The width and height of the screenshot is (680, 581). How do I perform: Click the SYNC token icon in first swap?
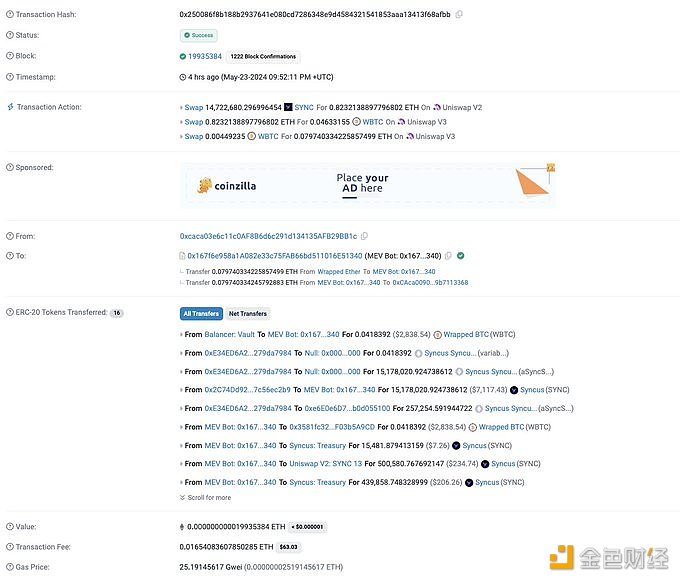[x=288, y=107]
